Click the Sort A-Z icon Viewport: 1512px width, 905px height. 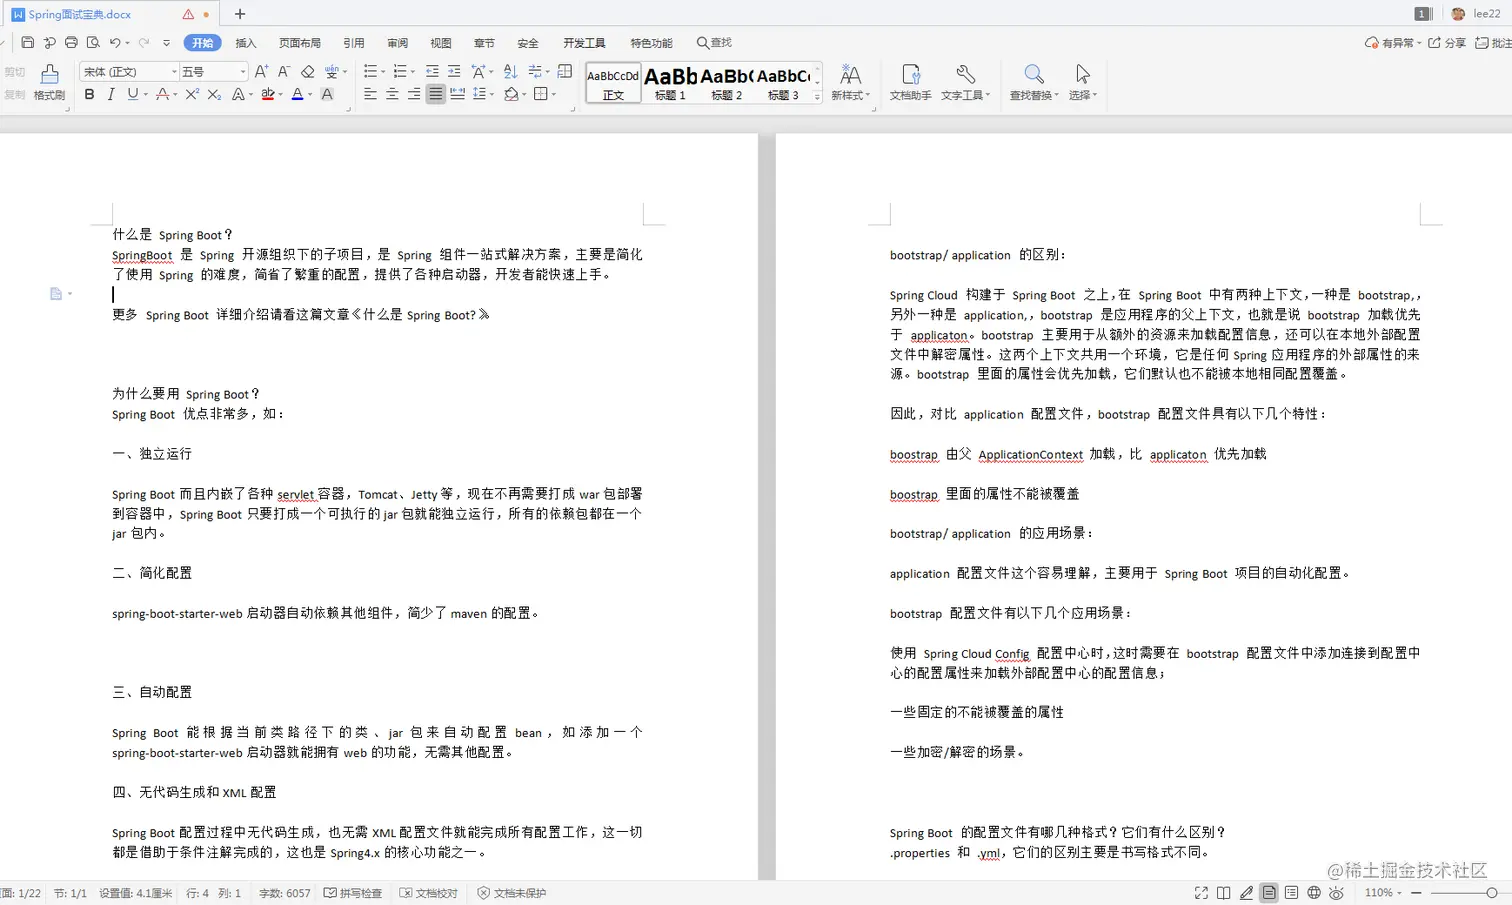click(x=511, y=71)
